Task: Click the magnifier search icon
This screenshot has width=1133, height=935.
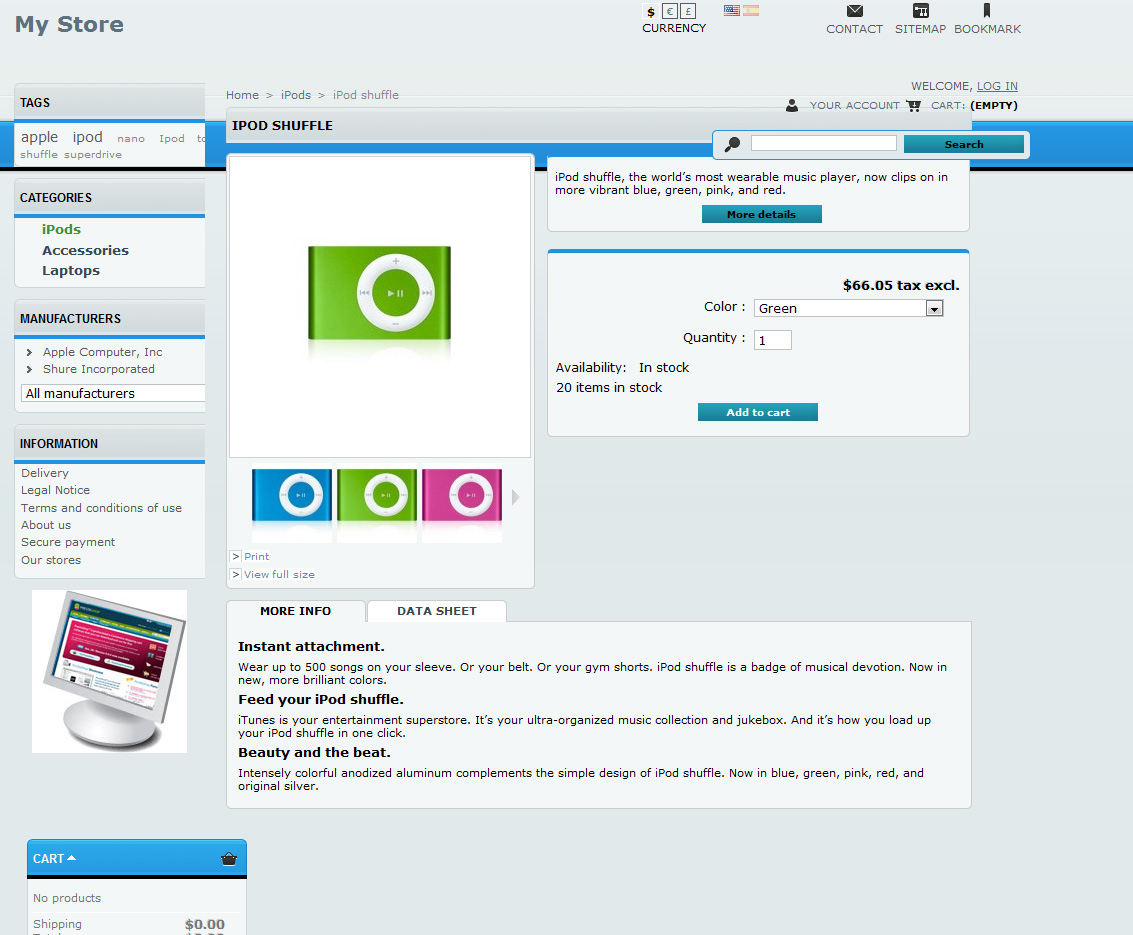Action: click(x=732, y=144)
